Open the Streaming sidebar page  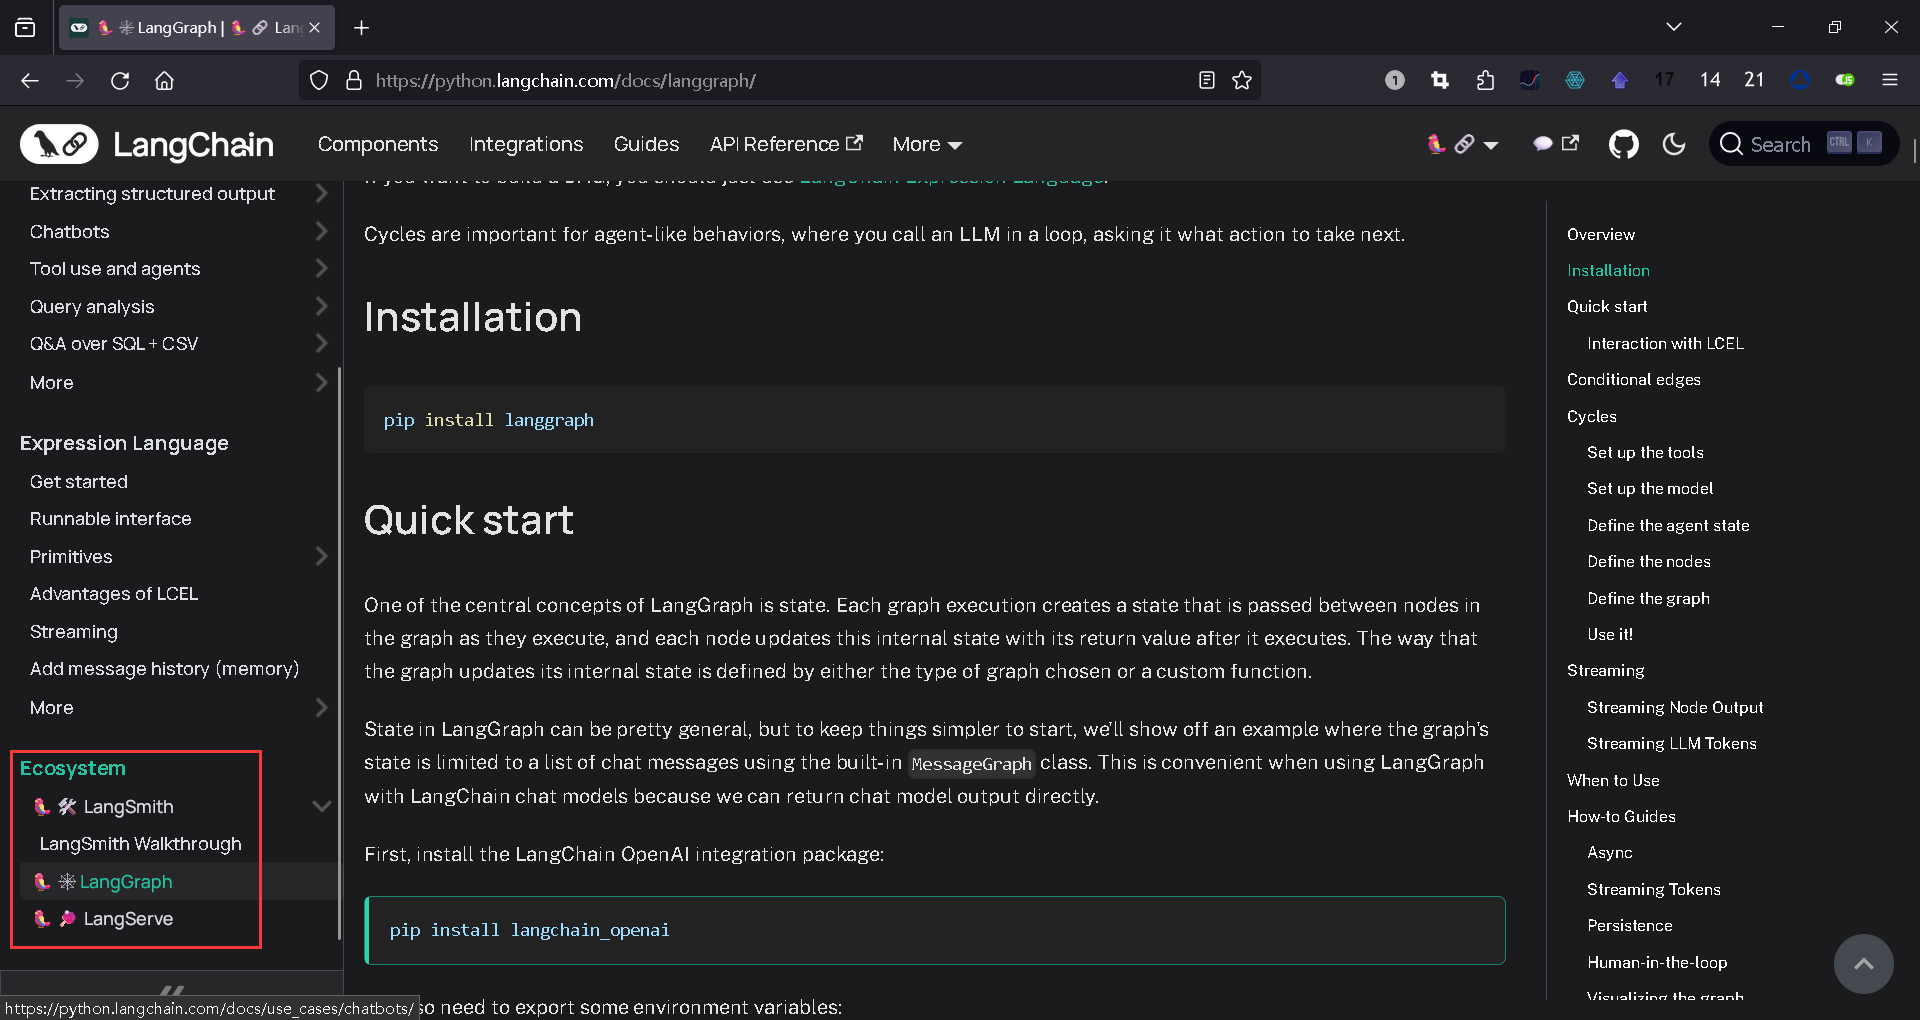pos(74,632)
